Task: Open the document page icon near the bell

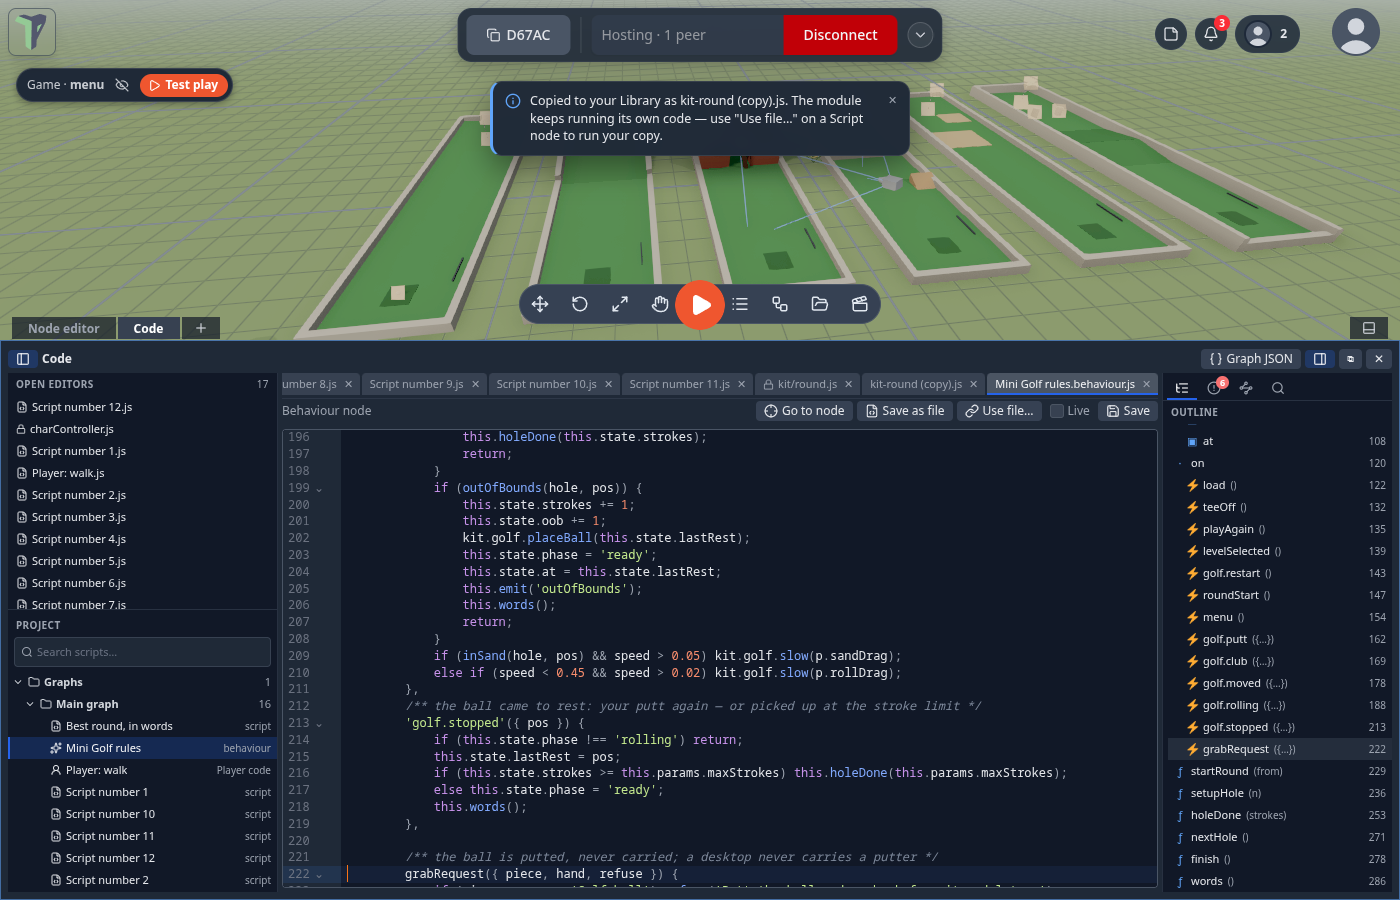Action: pos(1171,34)
